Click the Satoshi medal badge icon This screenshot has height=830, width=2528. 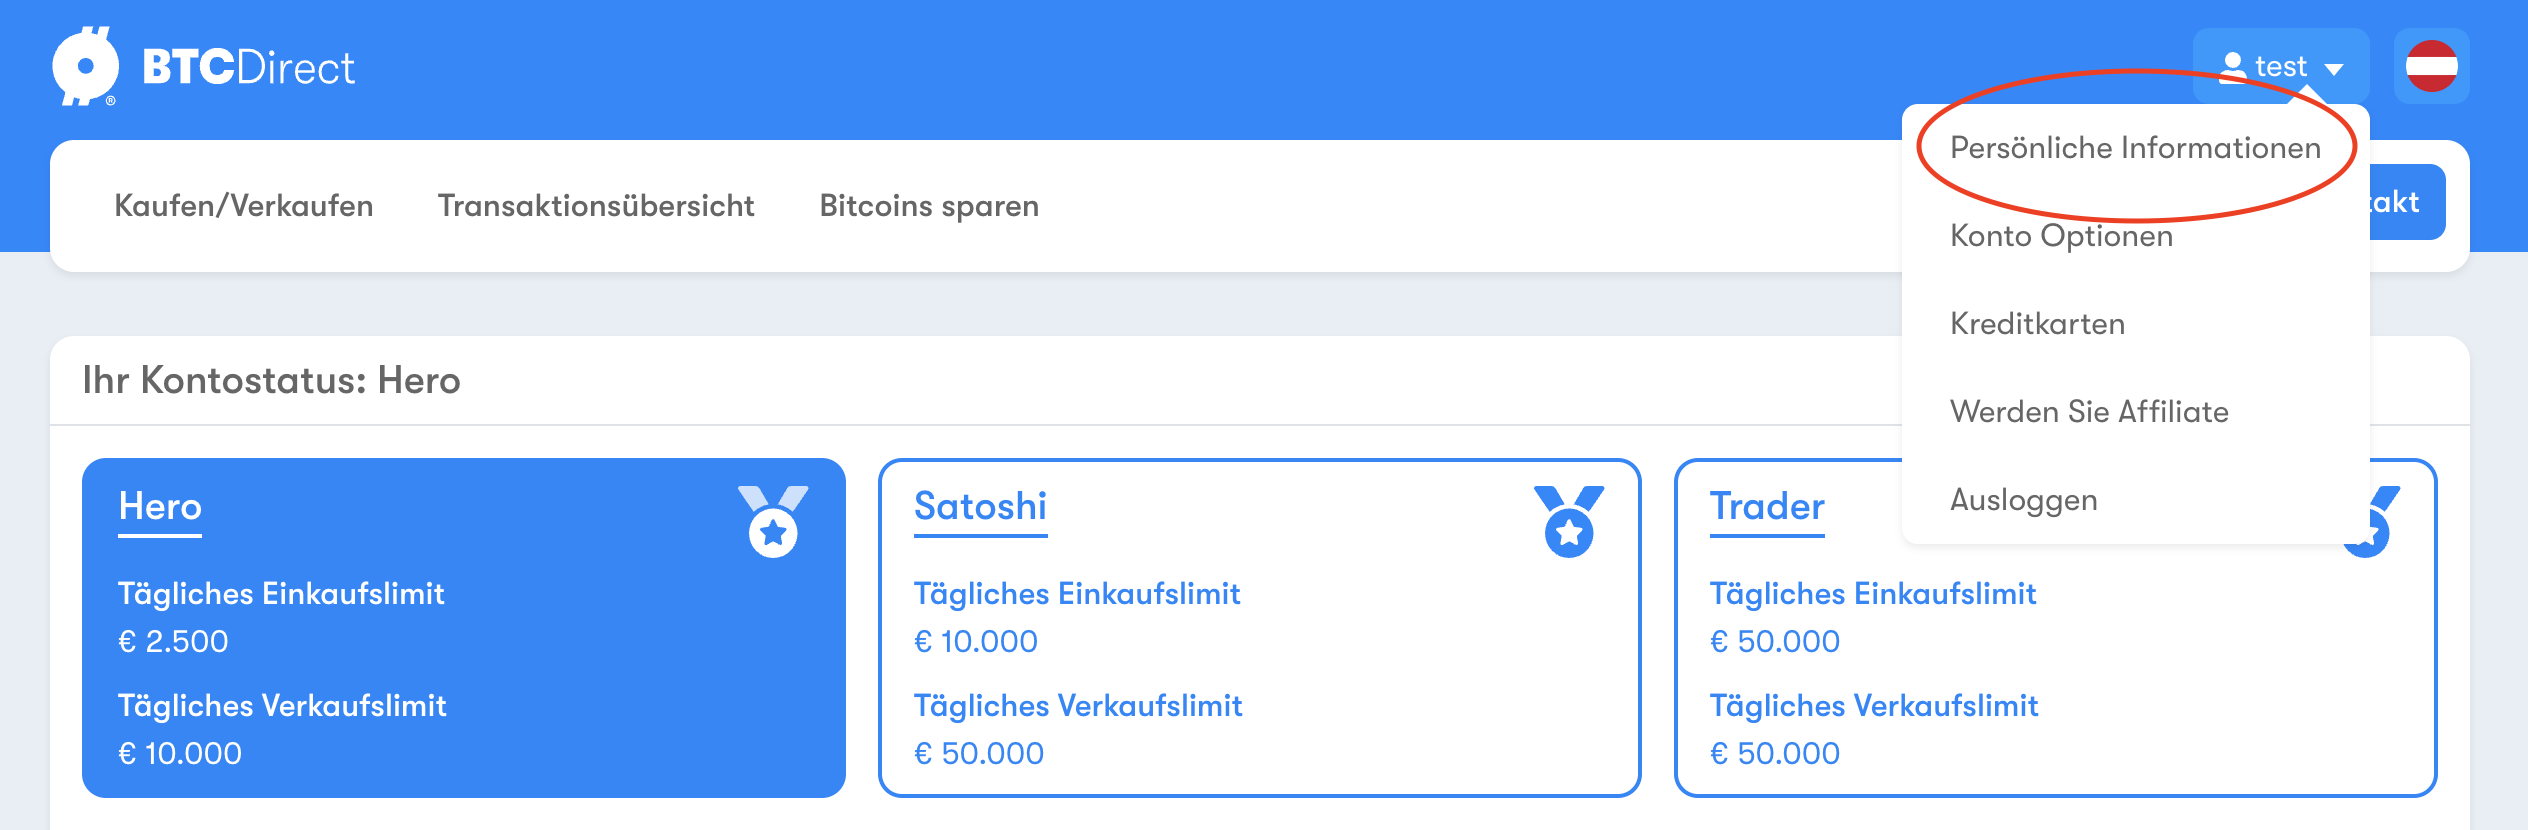click(1569, 521)
